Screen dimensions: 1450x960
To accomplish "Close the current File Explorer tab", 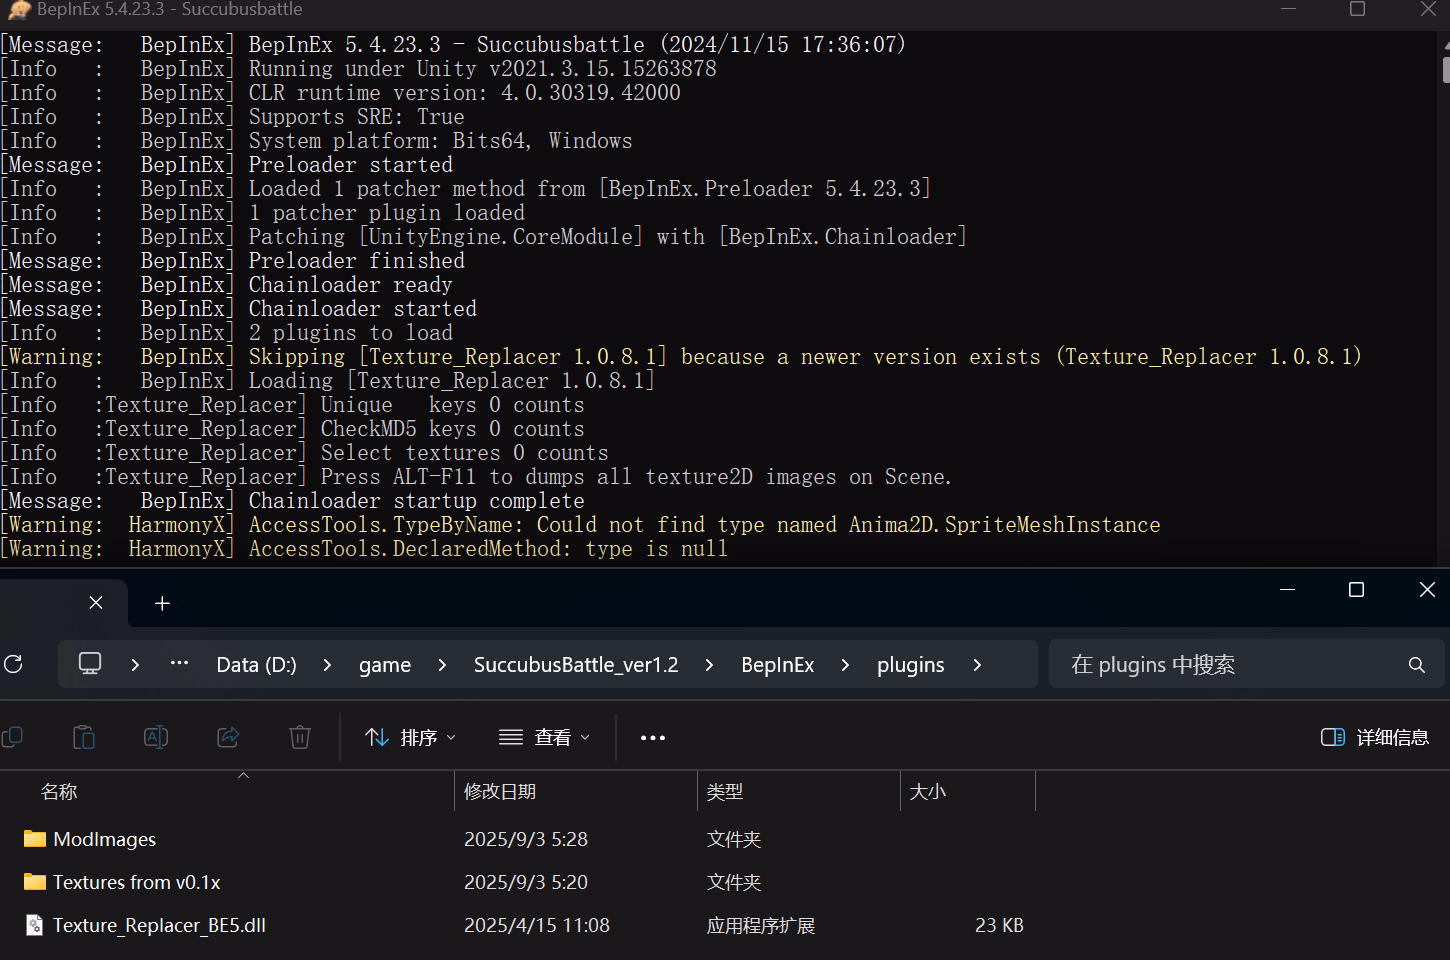I will (96, 602).
